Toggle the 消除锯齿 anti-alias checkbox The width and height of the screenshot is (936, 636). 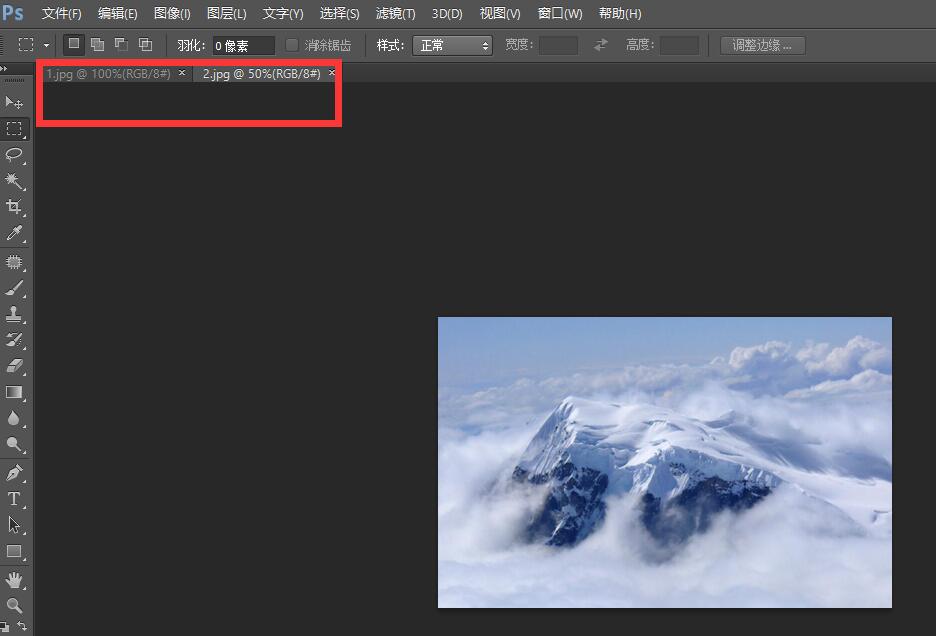coord(292,45)
